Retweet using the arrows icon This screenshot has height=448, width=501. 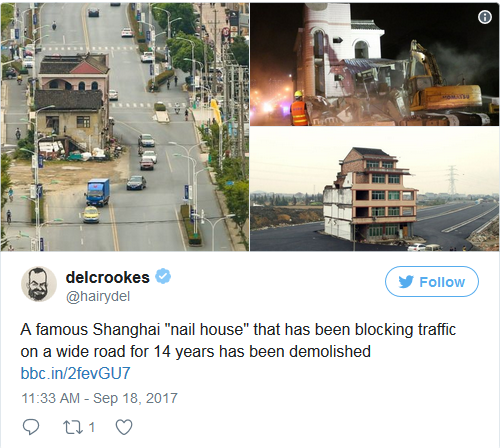pos(74,427)
